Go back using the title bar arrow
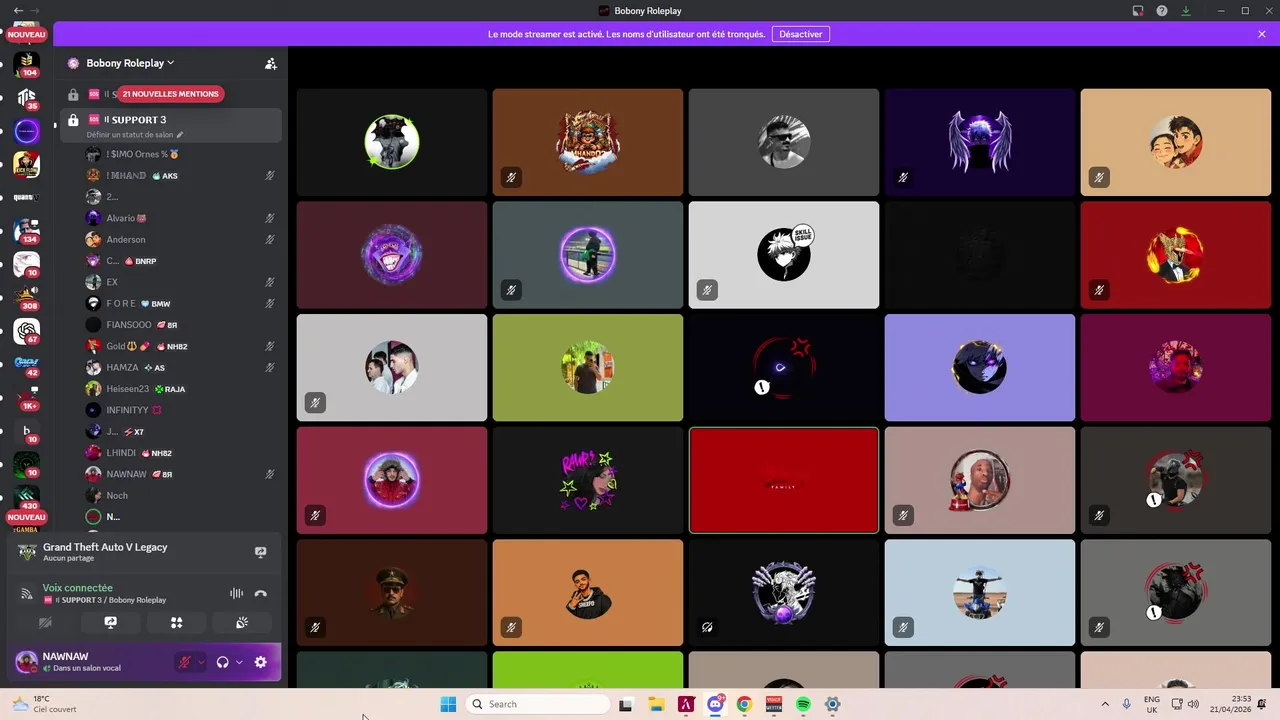This screenshot has width=1280, height=720. point(17,11)
